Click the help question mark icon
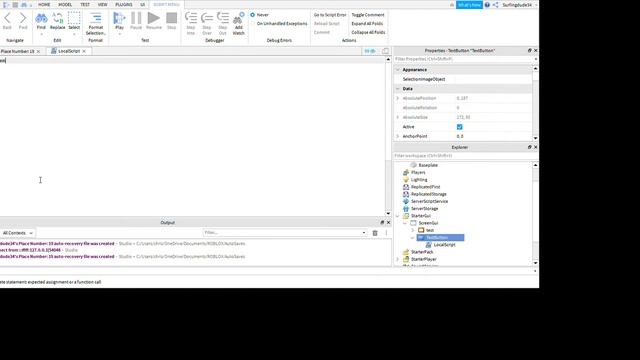Image resolution: width=640 pixels, height=360 pixels. coord(487,5)
